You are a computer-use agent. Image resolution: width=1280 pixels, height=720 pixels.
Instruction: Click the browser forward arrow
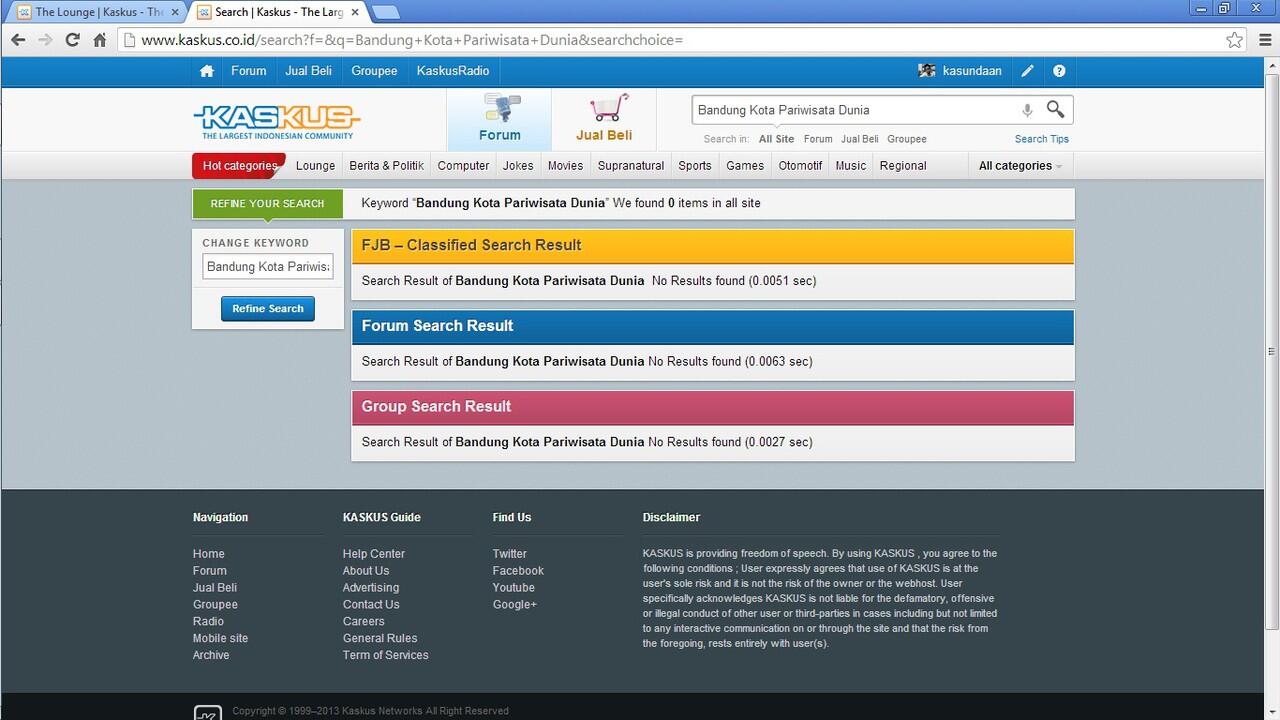coord(45,40)
